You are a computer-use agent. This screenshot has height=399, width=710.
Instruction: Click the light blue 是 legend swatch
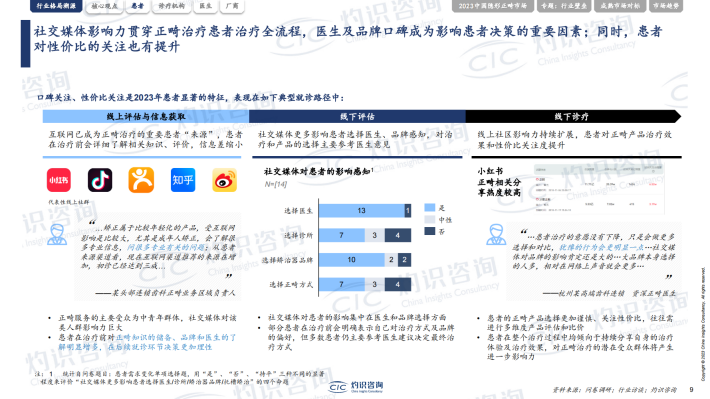click(430, 208)
